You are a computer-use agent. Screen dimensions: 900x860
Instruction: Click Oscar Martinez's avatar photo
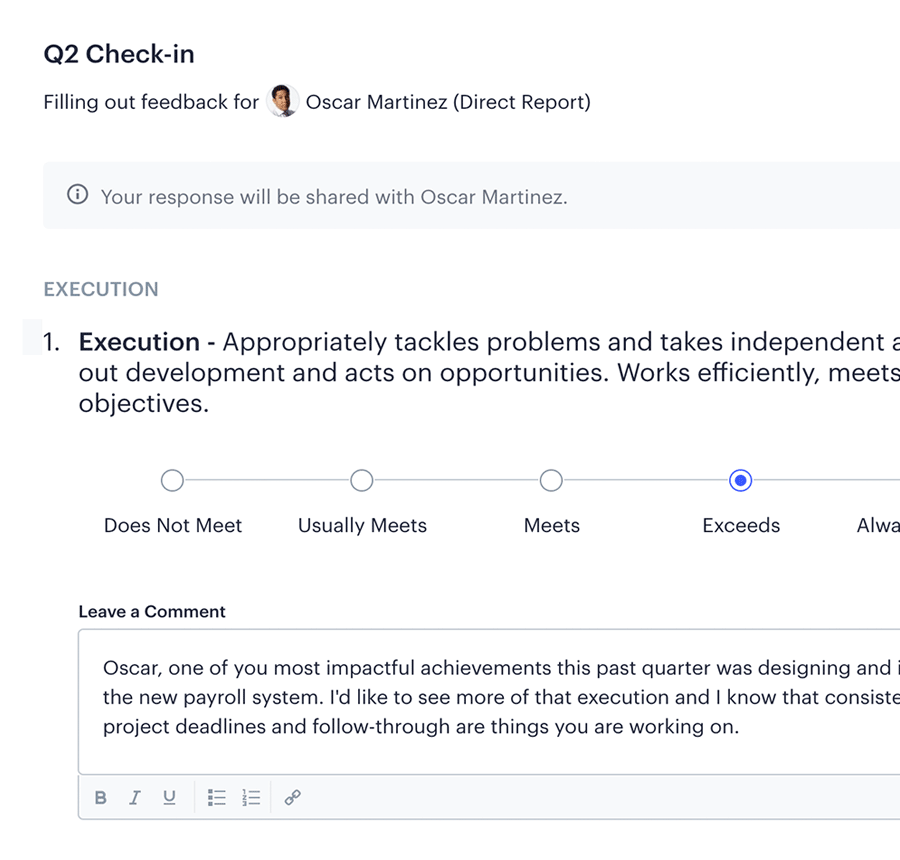click(284, 101)
